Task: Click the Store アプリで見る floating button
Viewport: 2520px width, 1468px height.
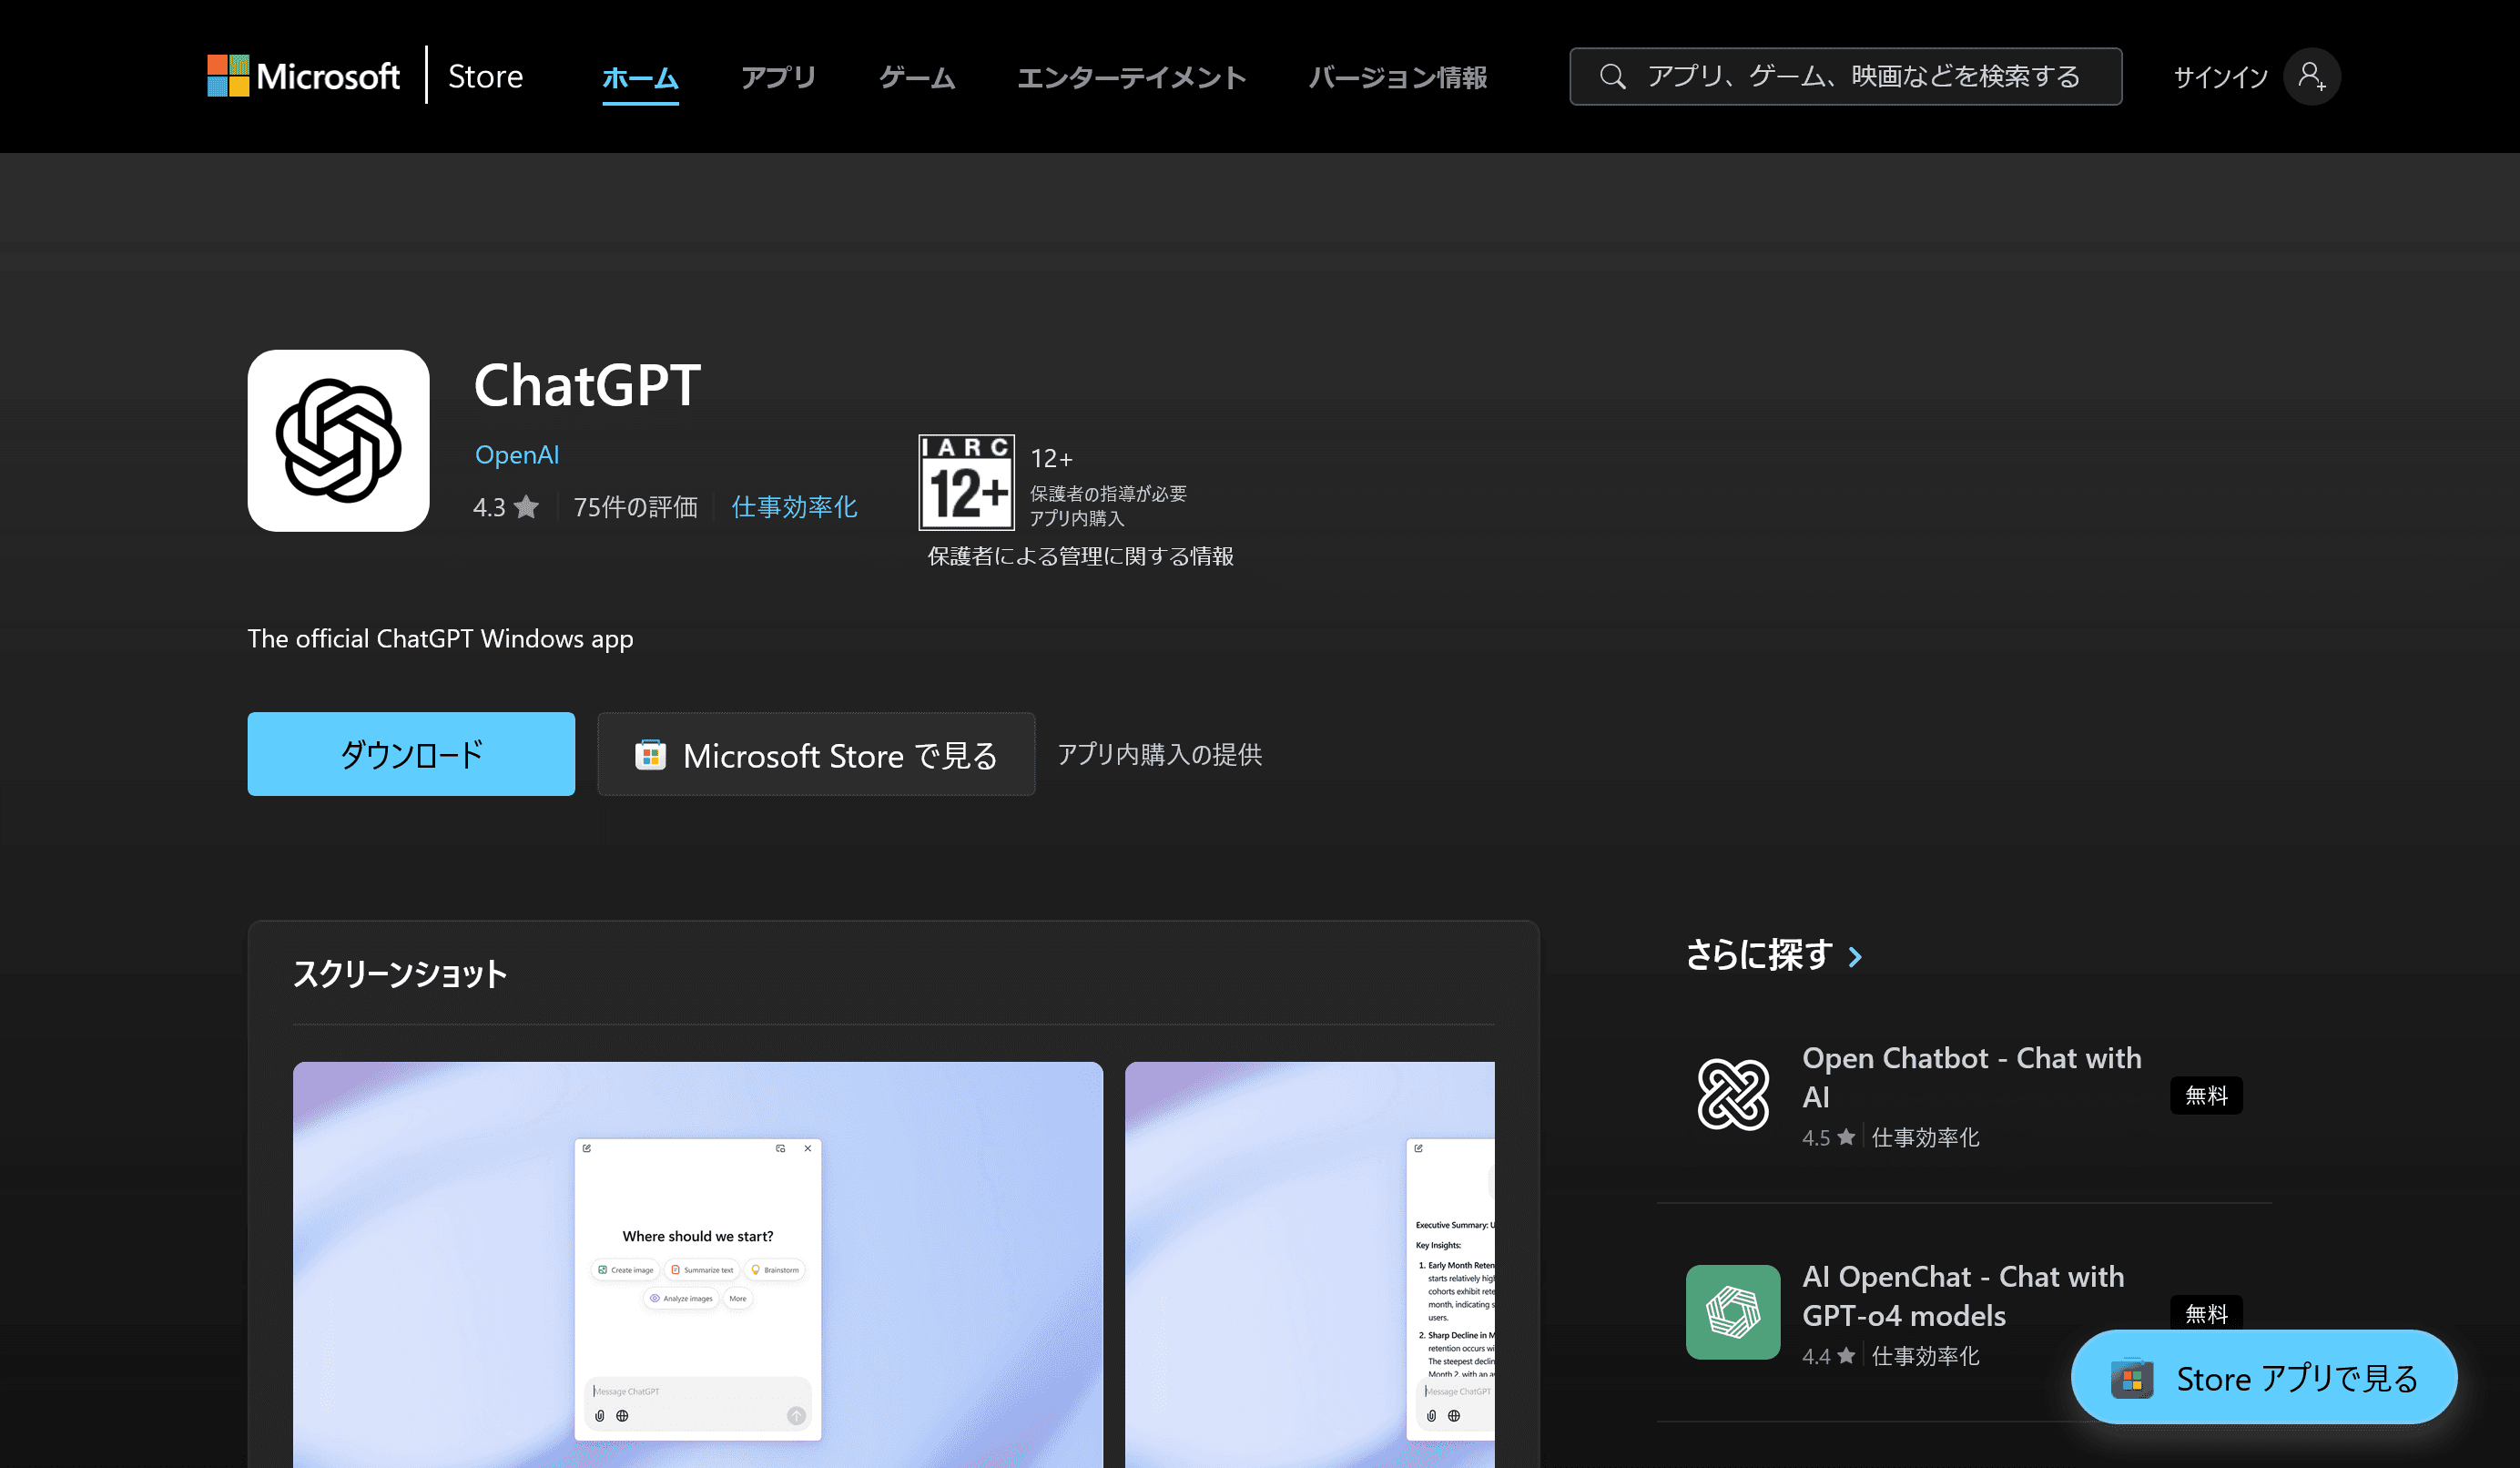Action: [x=2263, y=1378]
